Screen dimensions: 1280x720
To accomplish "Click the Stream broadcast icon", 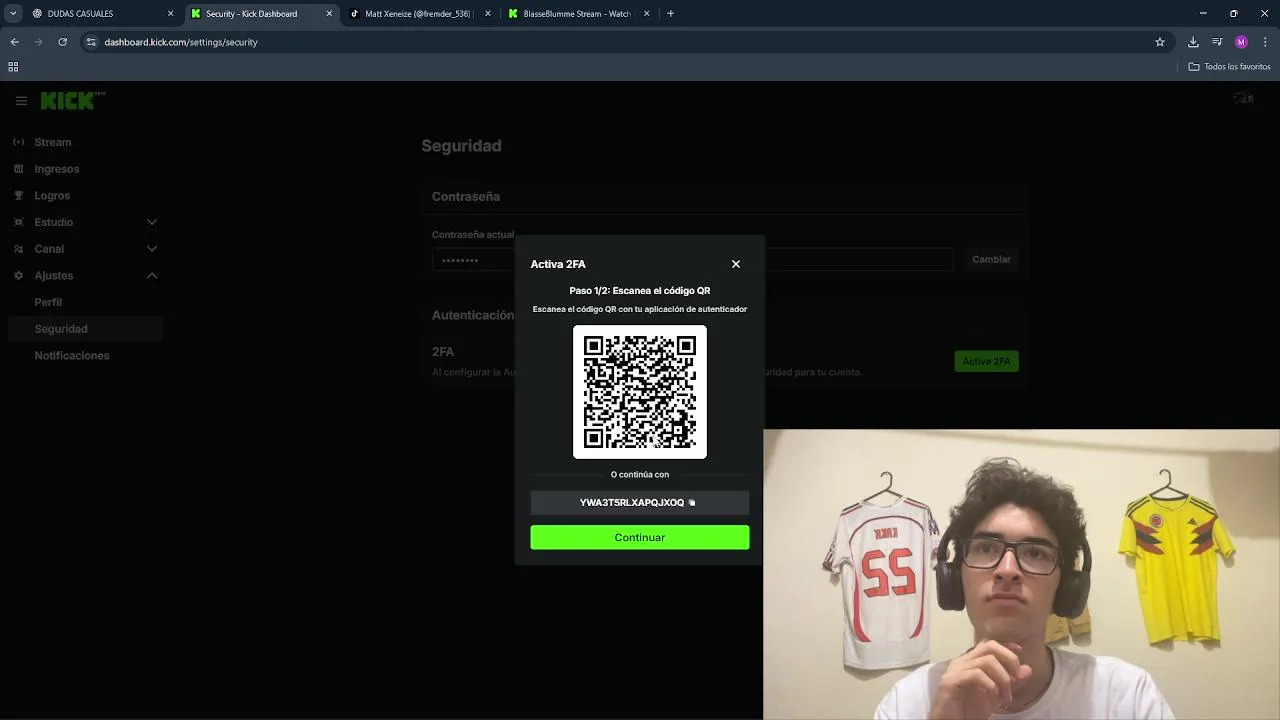I will [x=18, y=142].
